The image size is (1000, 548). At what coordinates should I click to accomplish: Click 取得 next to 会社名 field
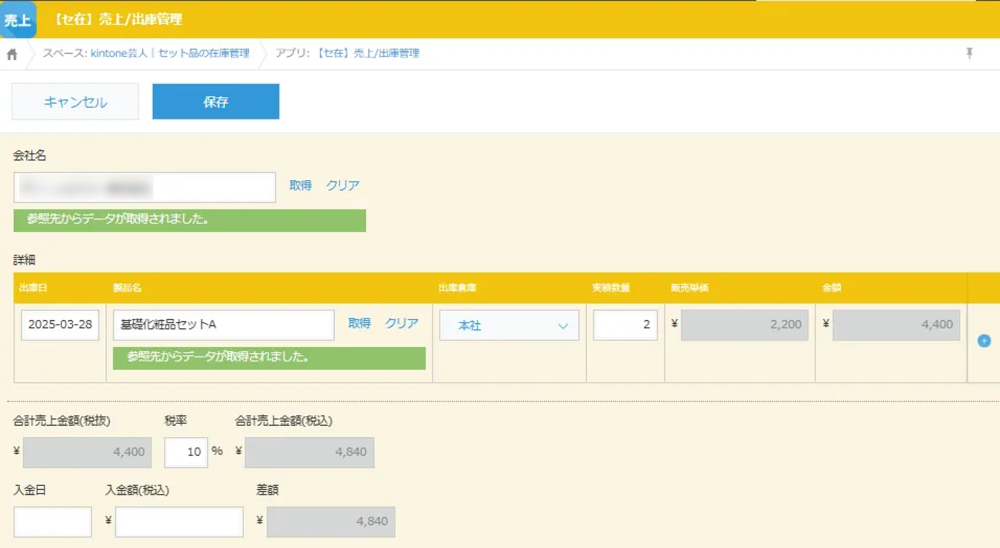(300, 185)
